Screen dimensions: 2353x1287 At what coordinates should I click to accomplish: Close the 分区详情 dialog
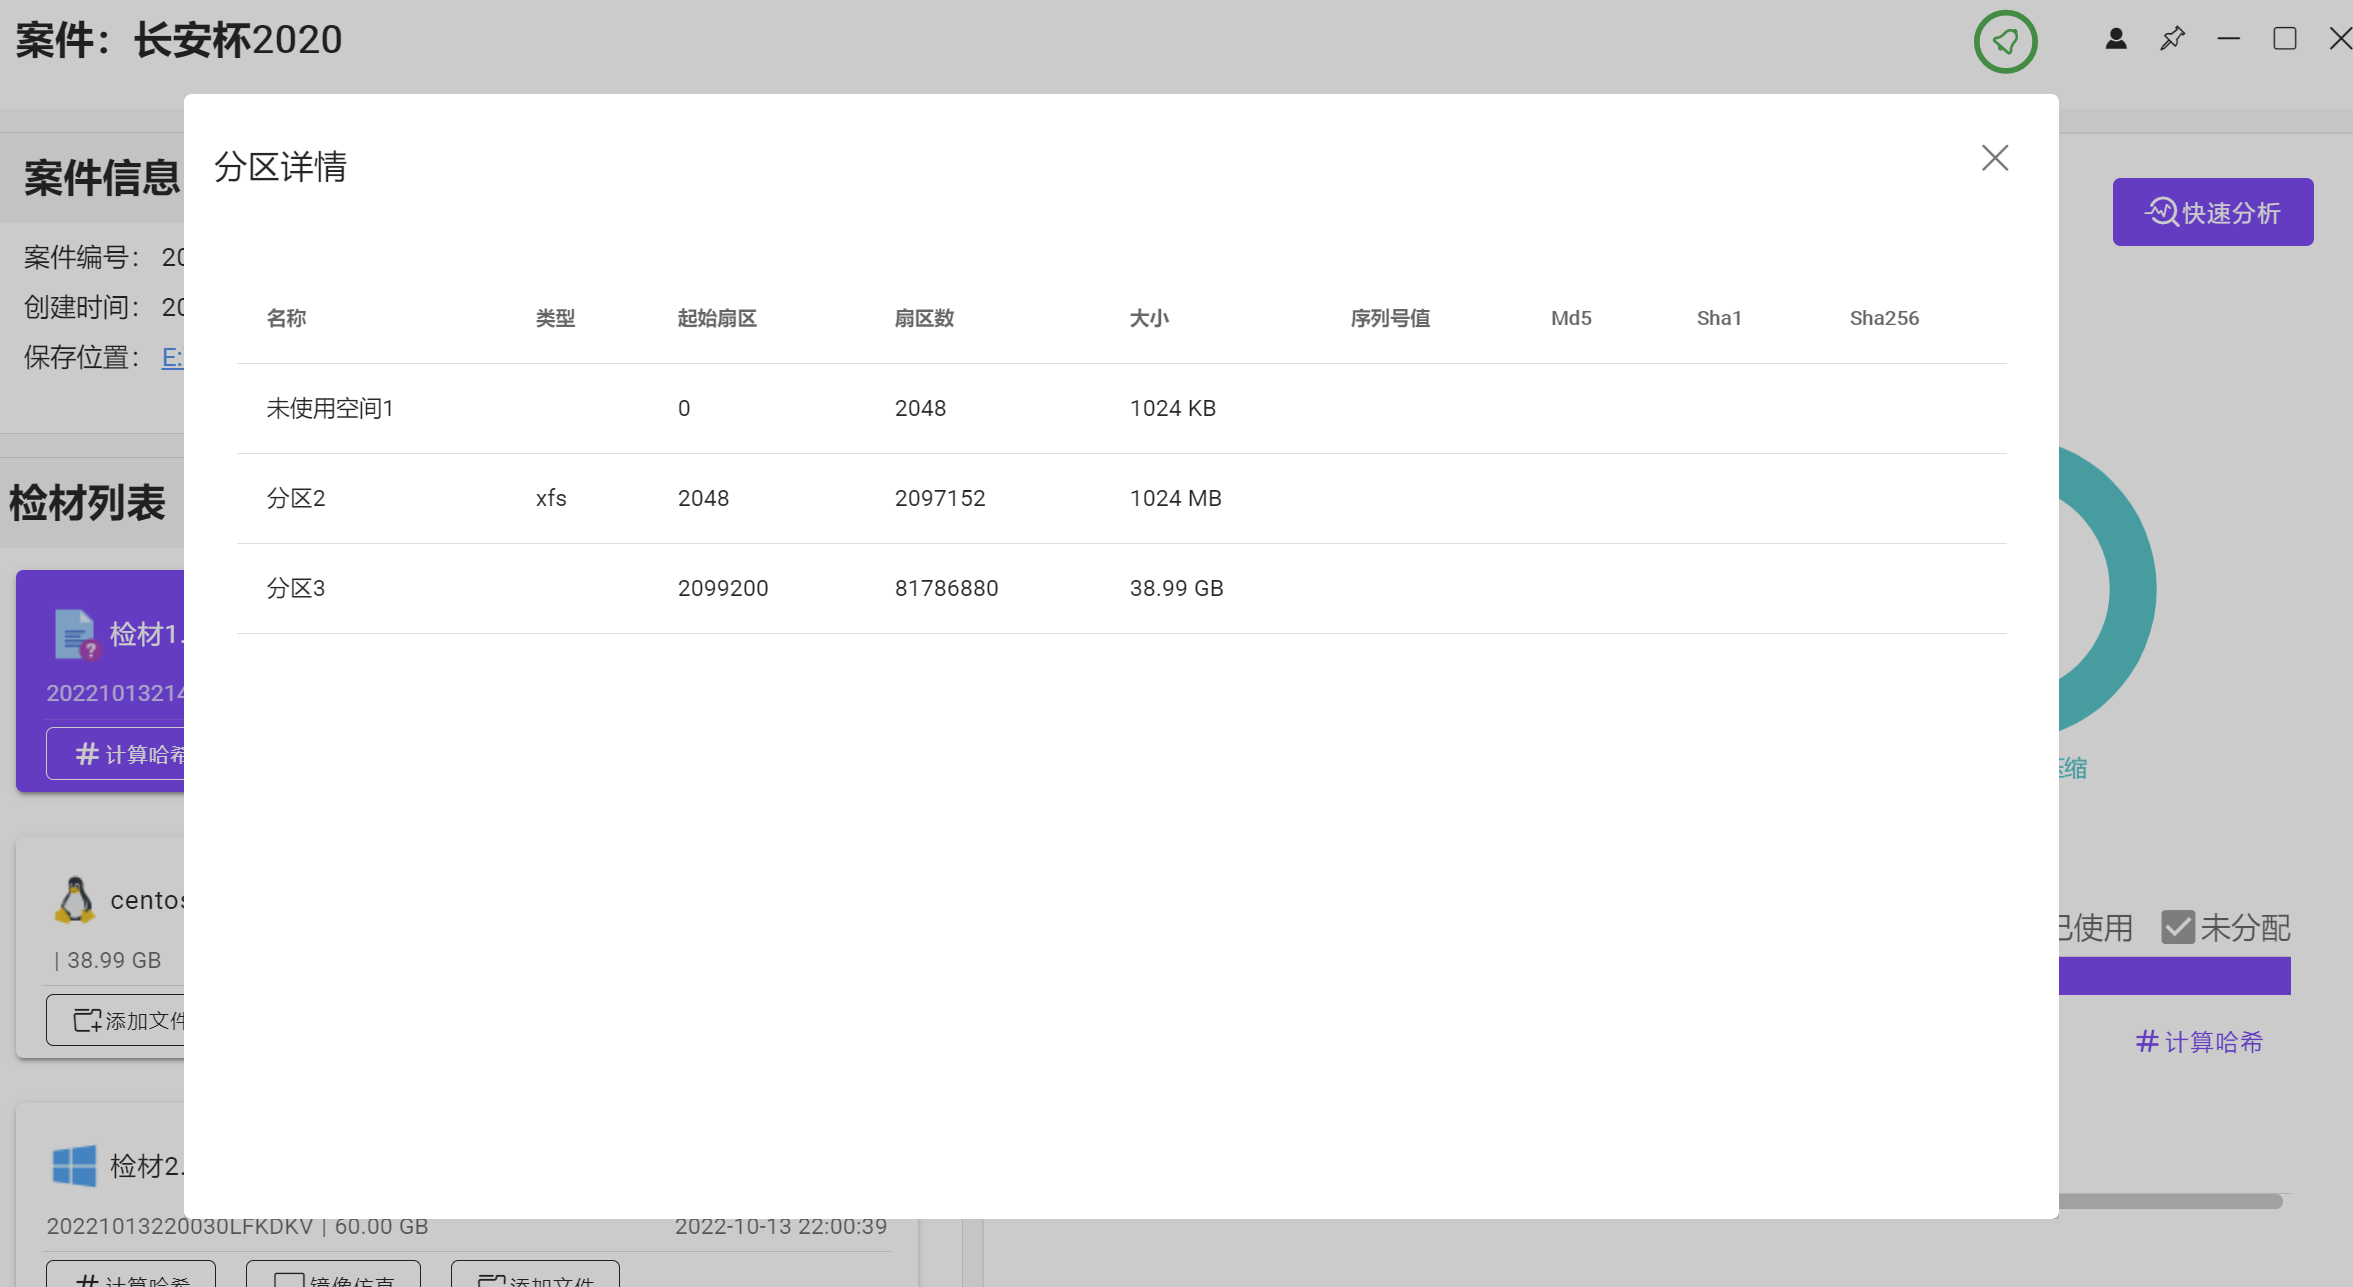point(1994,158)
